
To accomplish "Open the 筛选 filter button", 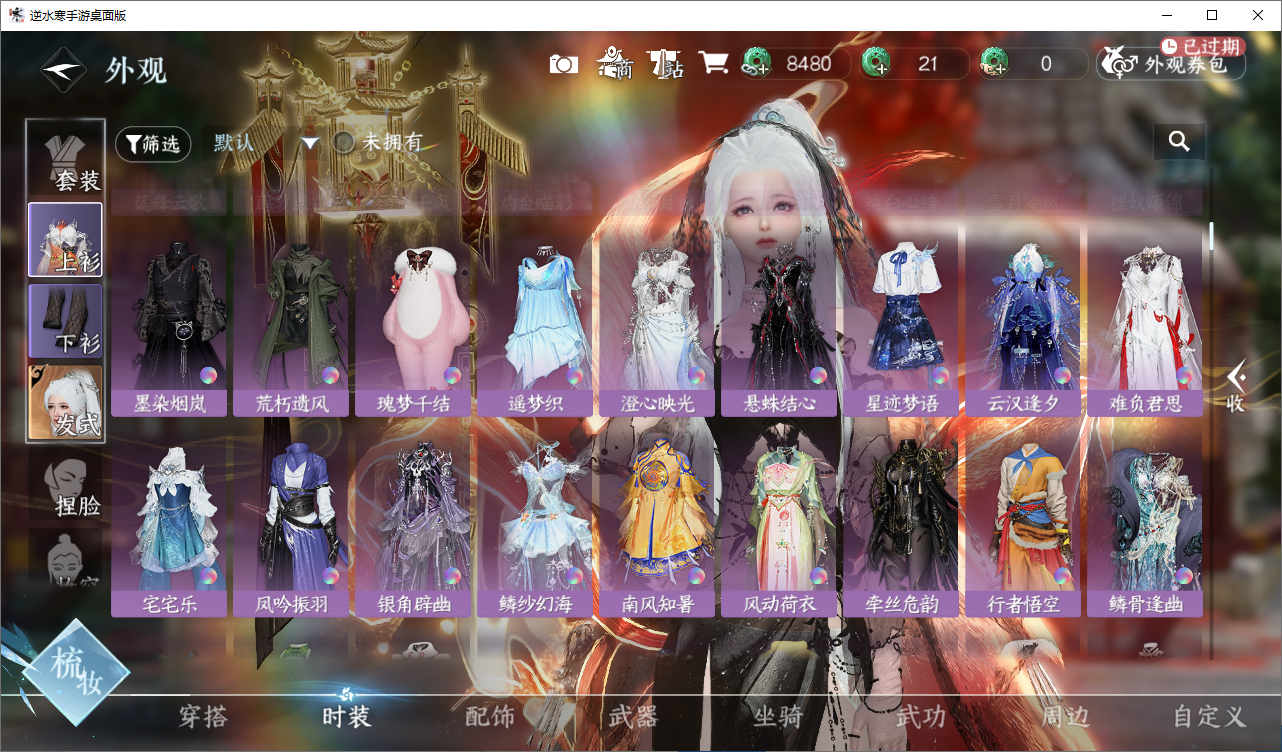I will click(153, 144).
